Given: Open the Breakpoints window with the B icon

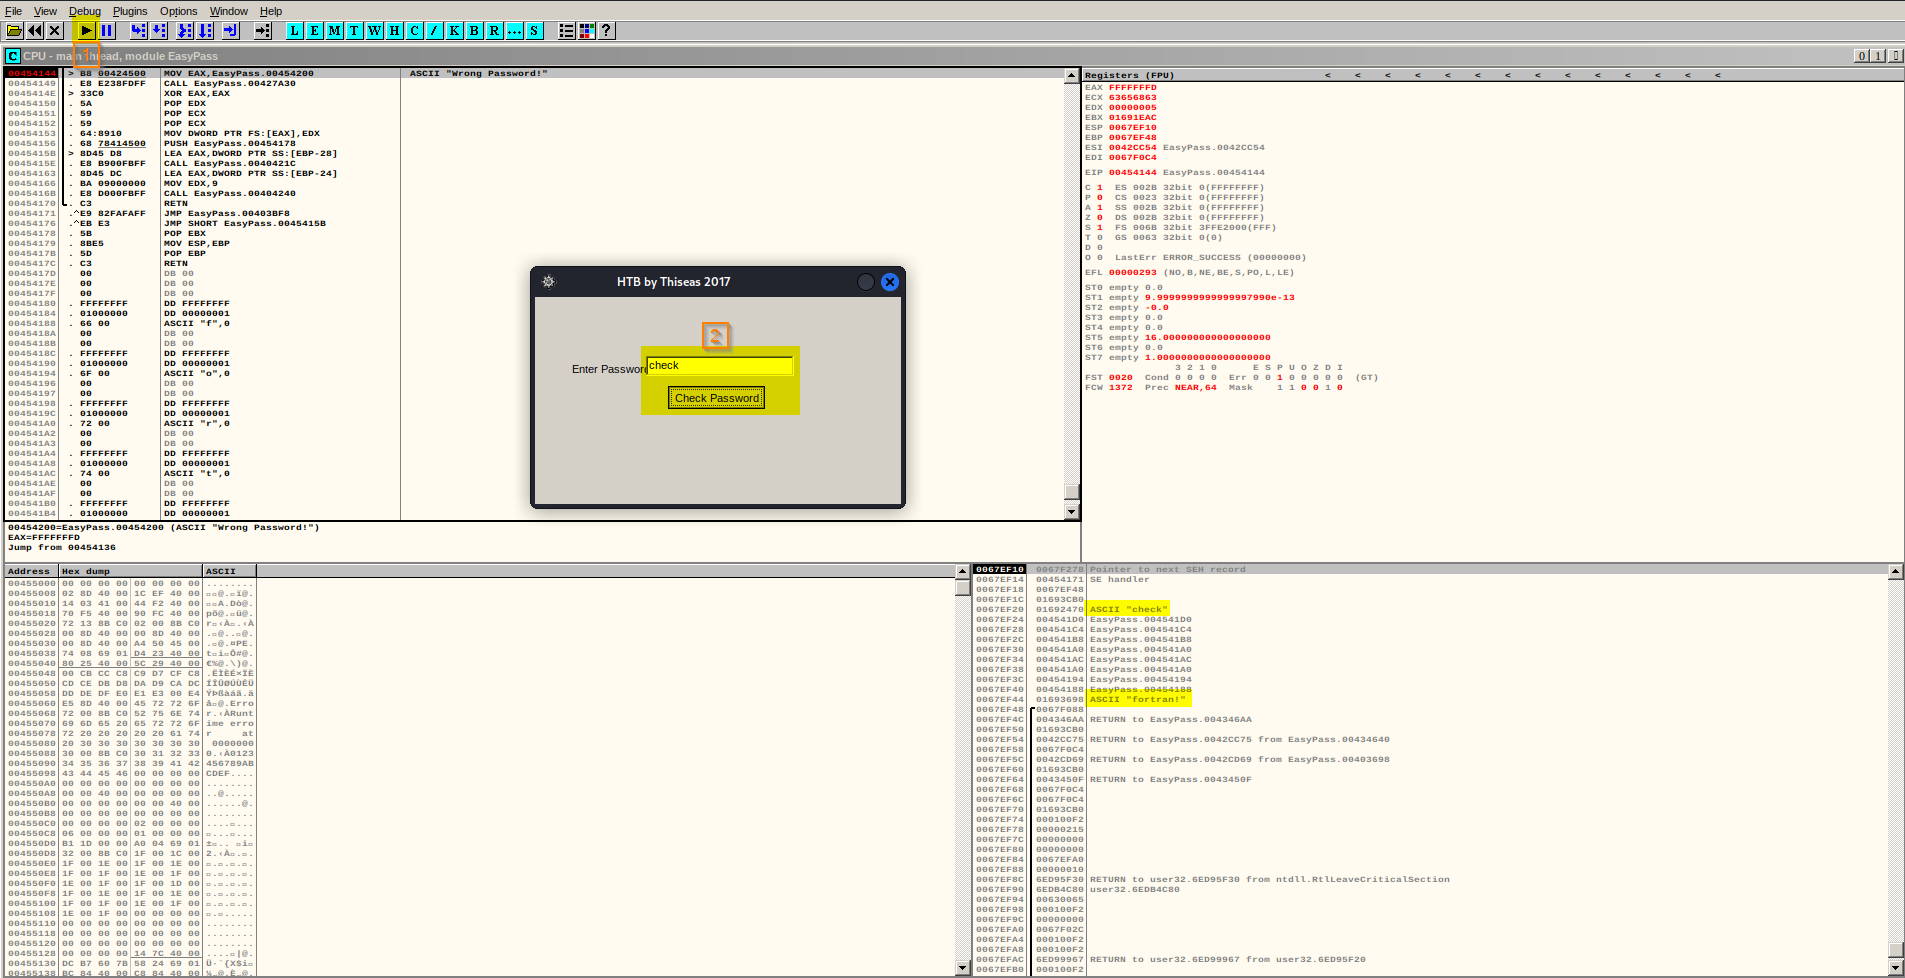Looking at the screenshot, I should point(475,31).
